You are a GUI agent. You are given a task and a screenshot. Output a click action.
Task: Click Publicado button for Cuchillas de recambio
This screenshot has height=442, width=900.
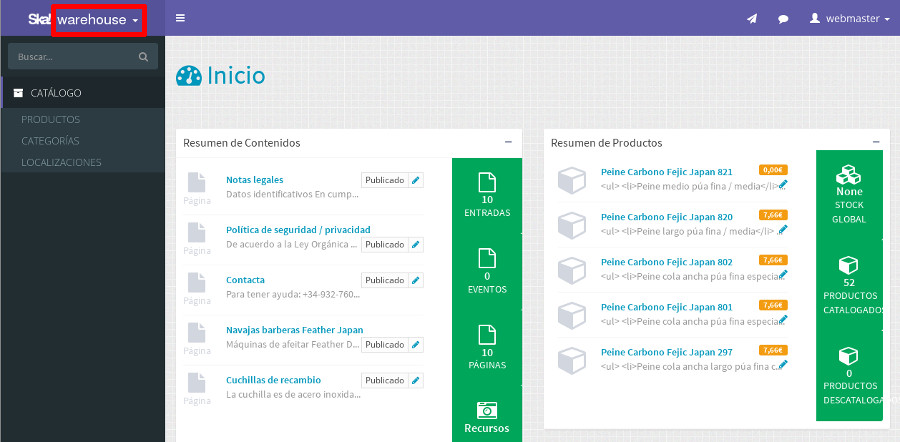tap(385, 381)
